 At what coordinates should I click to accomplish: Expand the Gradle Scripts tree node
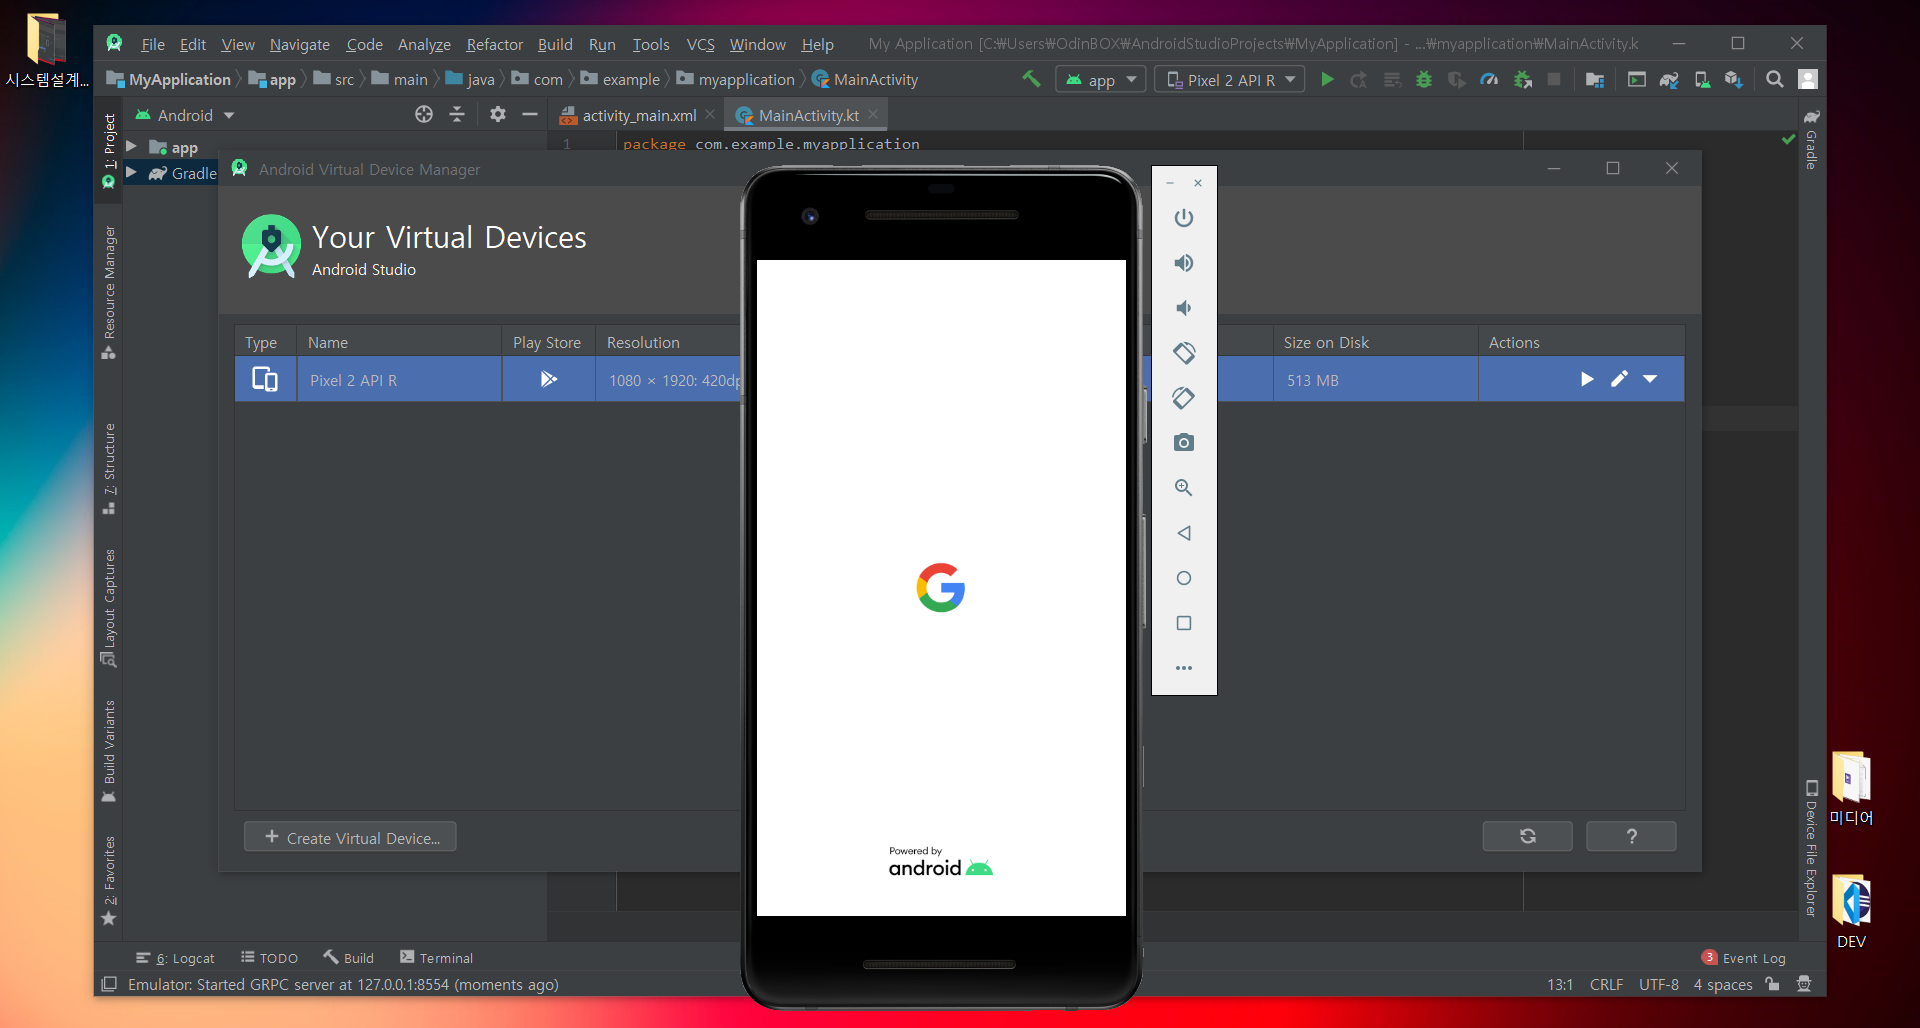(131, 173)
